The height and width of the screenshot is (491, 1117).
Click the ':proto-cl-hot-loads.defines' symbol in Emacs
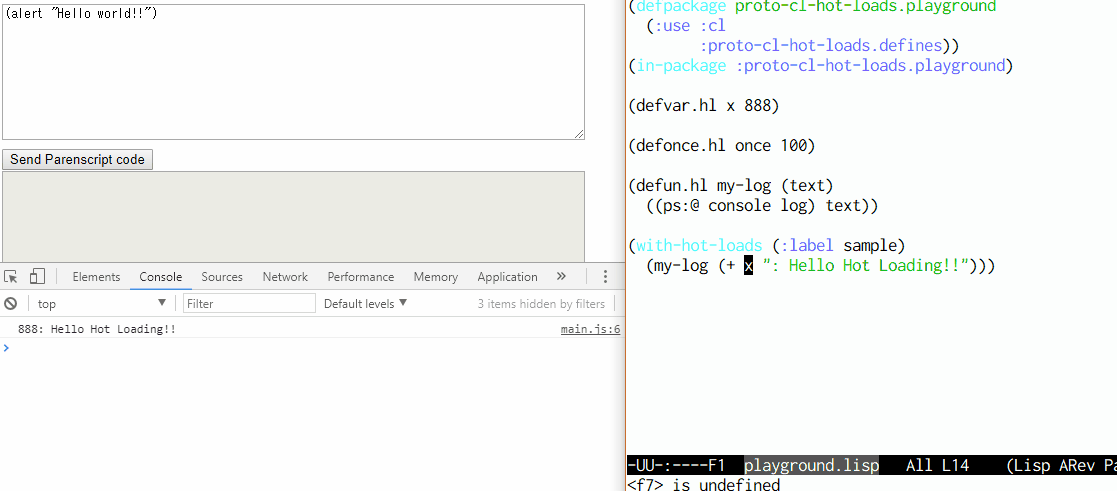pyautogui.click(x=821, y=46)
